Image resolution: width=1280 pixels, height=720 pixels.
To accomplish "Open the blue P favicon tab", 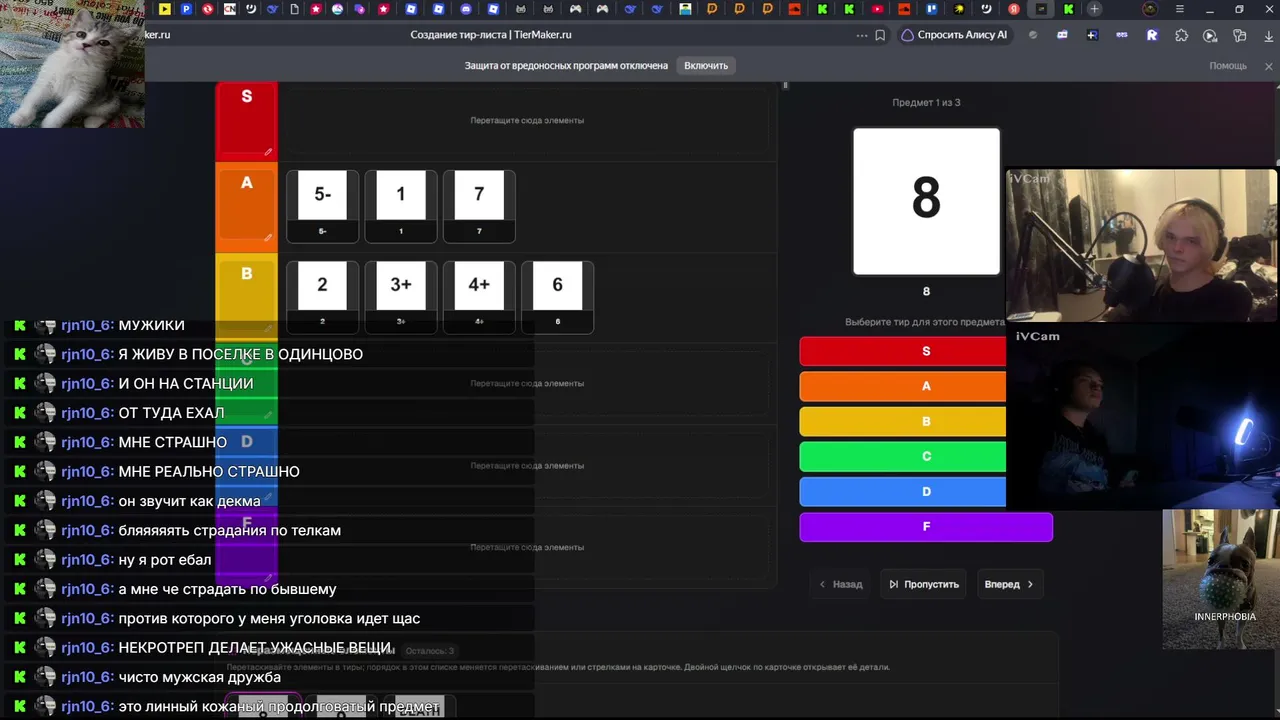I will [x=186, y=9].
